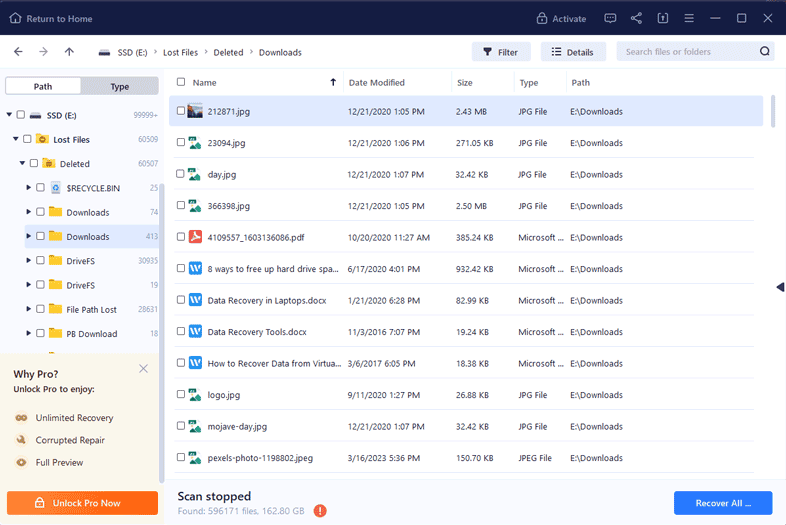Go back with the left arrow
The image size is (786, 525).
click(x=18, y=52)
